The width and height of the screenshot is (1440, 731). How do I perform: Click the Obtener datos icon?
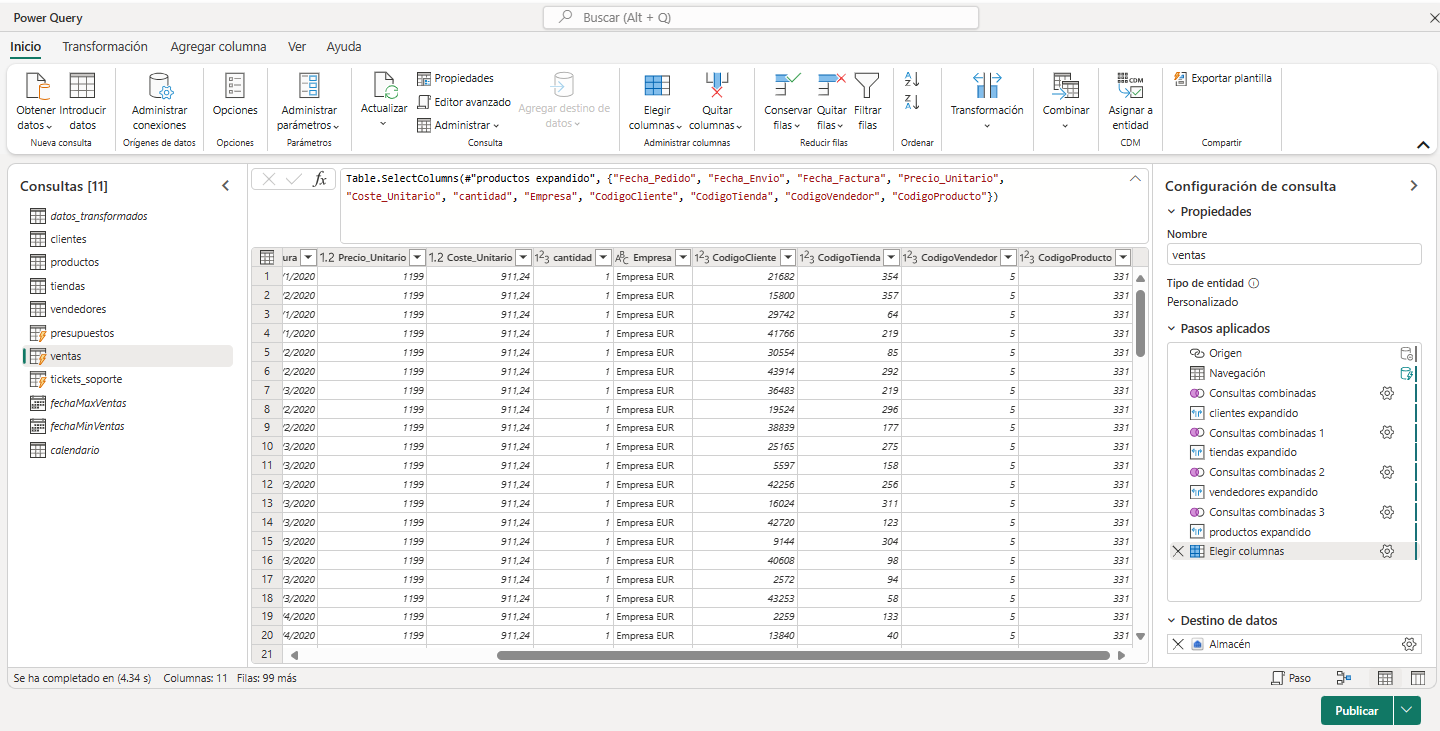(36, 87)
